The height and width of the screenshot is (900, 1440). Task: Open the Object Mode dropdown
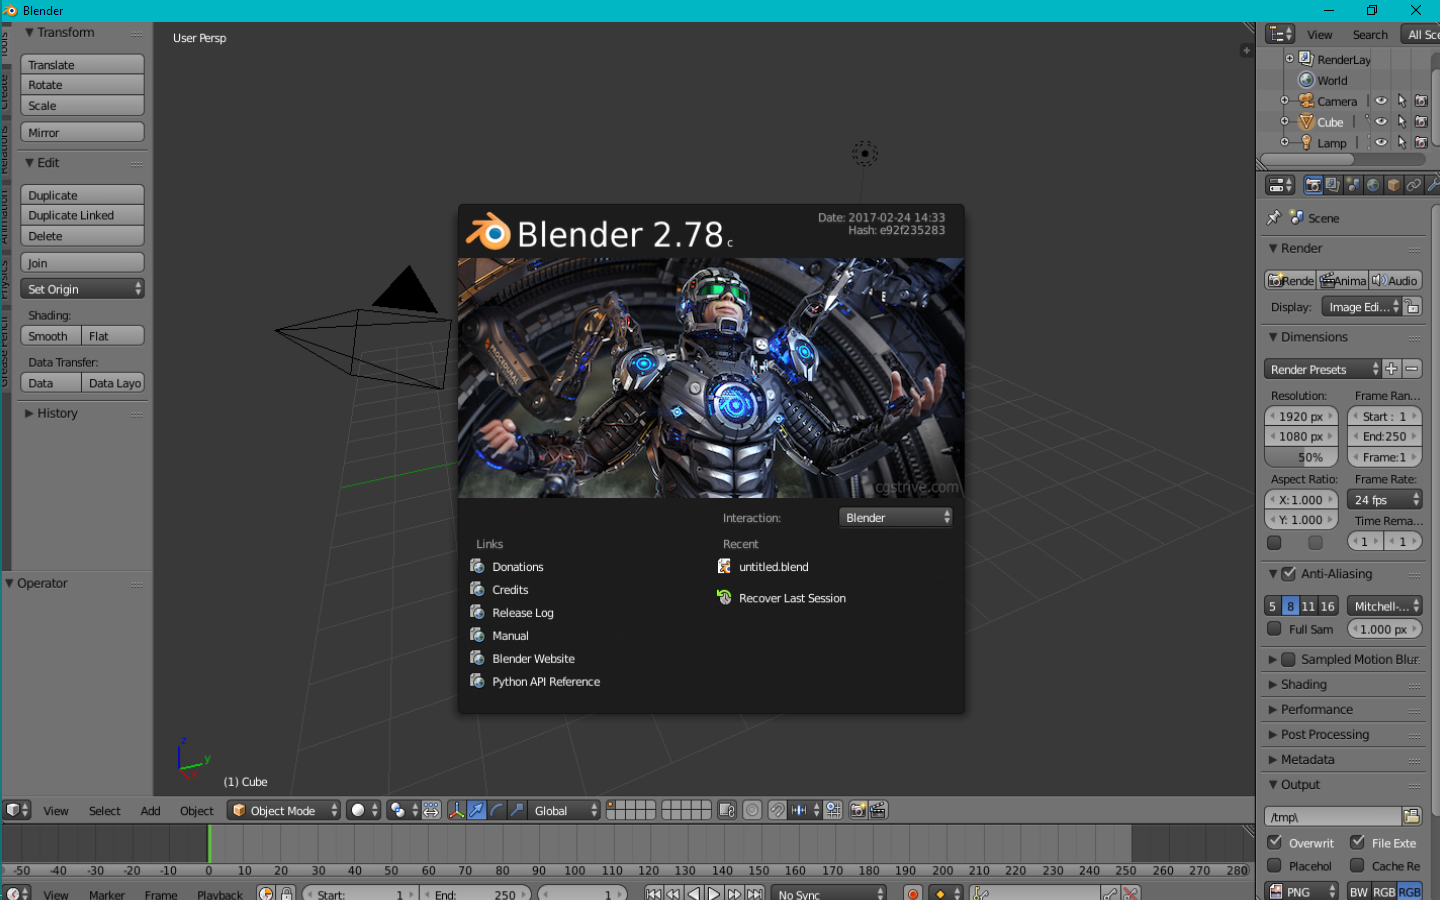[284, 810]
